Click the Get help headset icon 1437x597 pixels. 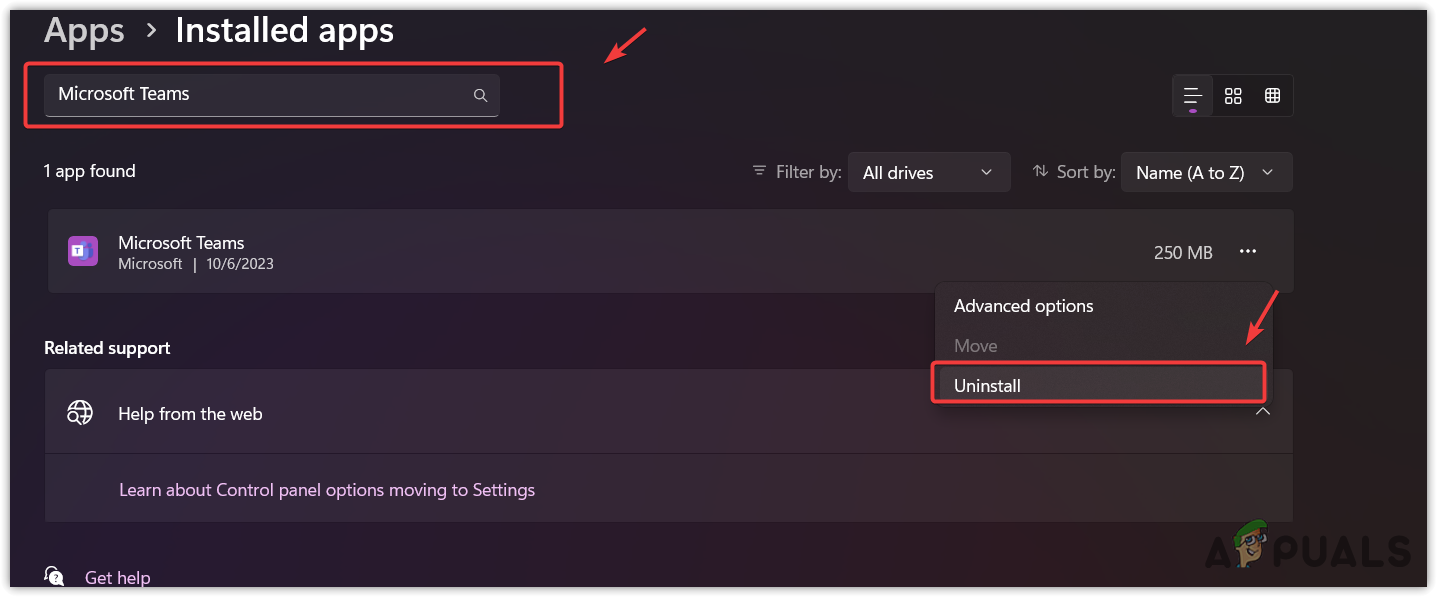point(54,577)
